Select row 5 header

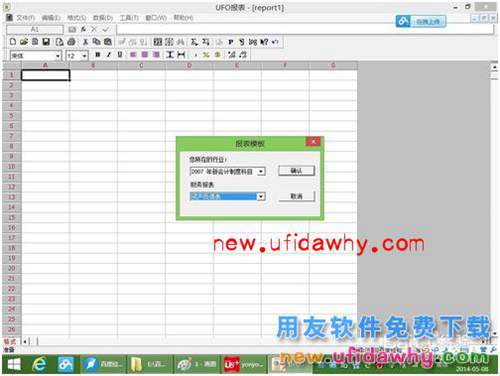click(12, 116)
